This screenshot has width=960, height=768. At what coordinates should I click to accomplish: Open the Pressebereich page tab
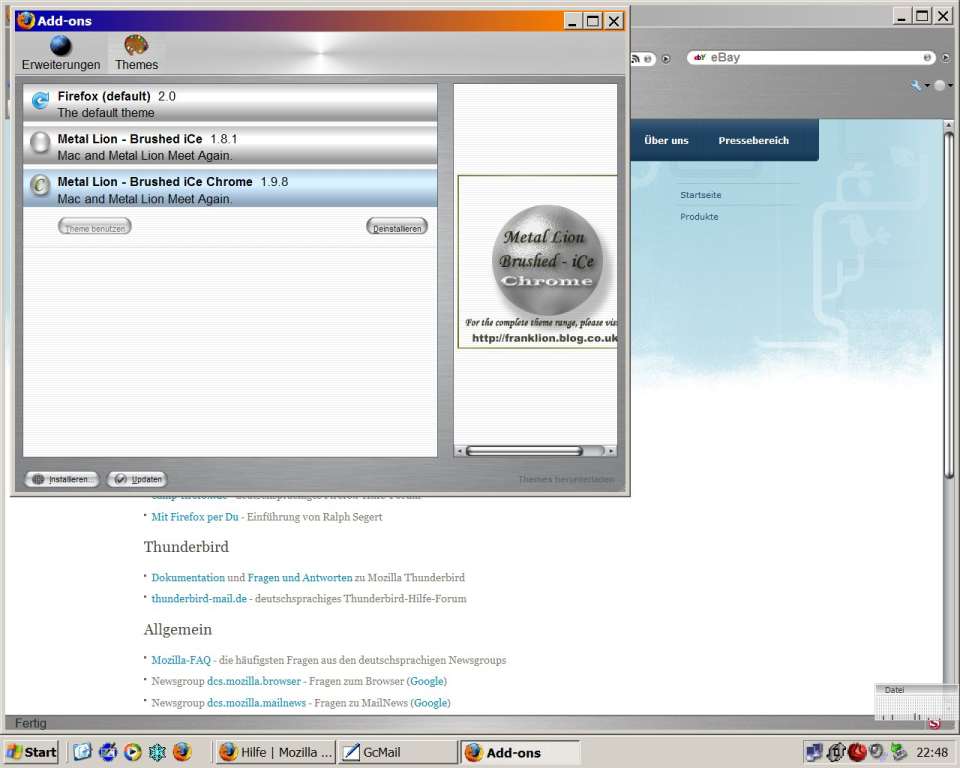tap(753, 140)
